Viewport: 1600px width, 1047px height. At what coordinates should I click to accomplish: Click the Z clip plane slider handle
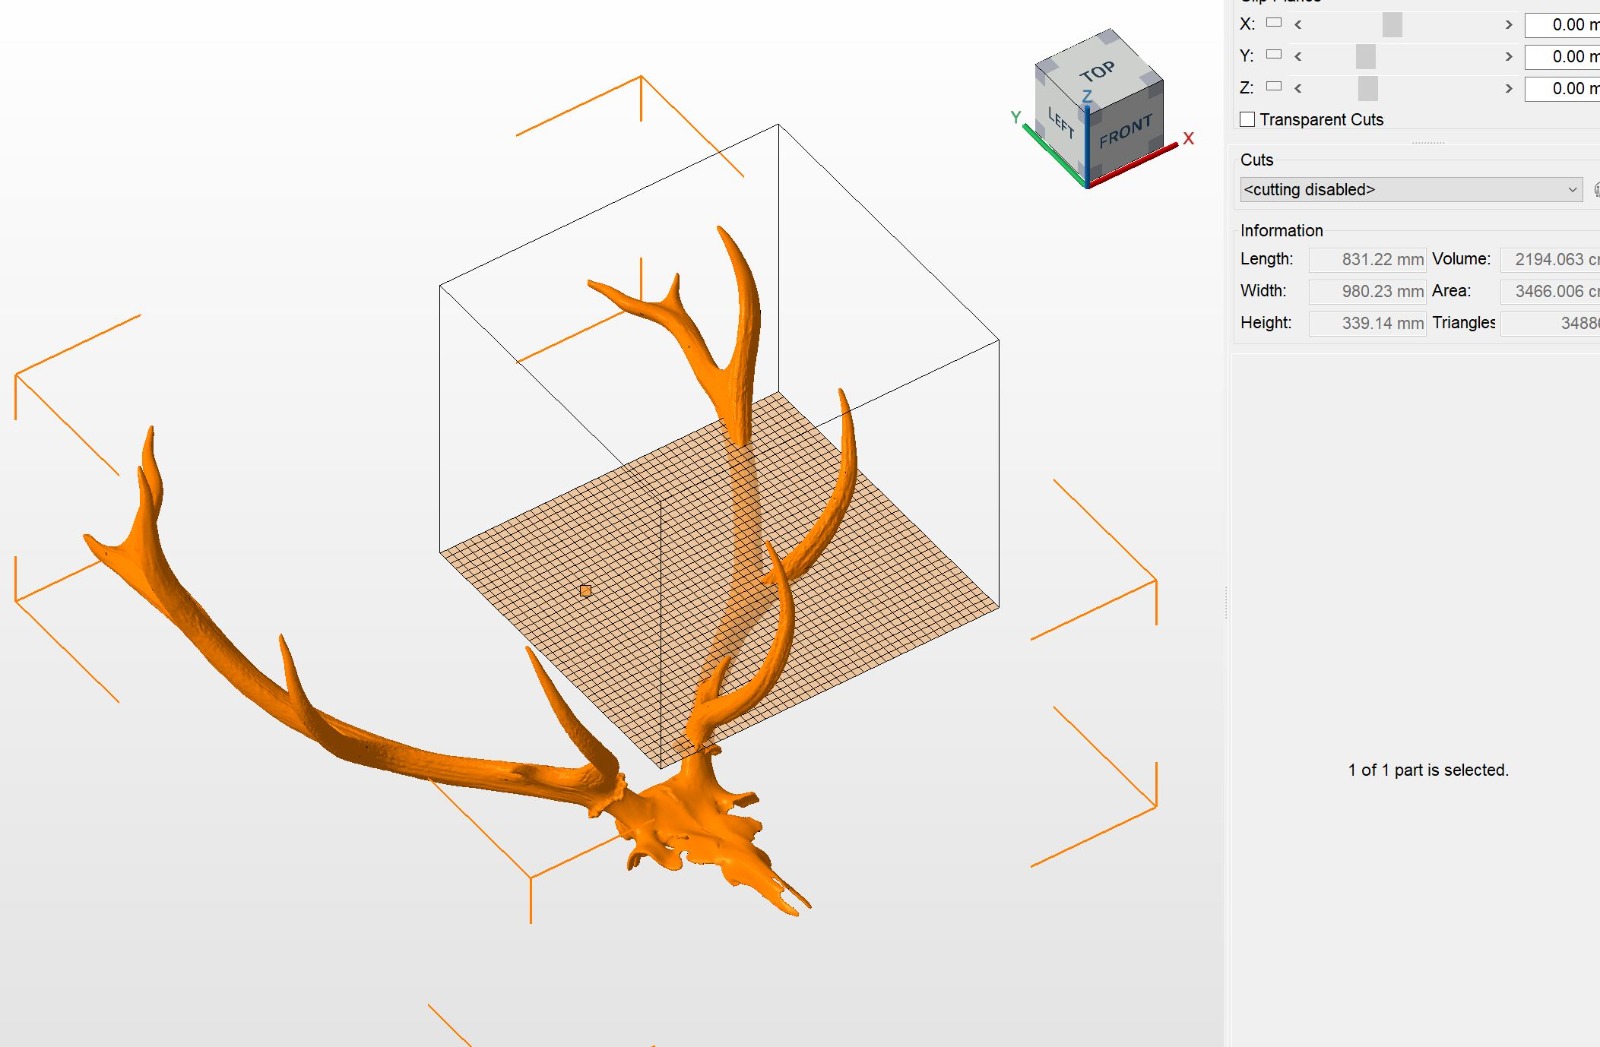[1368, 88]
